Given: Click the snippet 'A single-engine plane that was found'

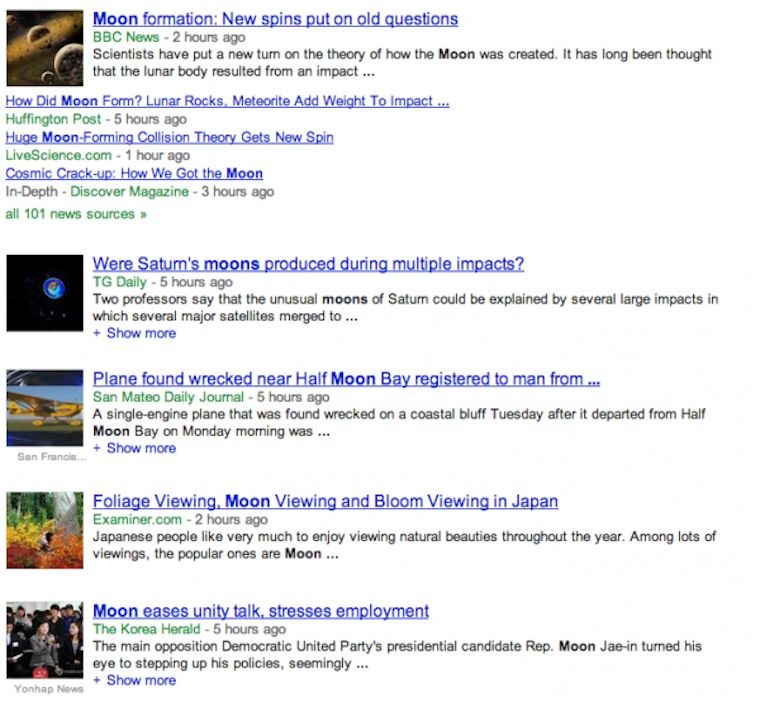Looking at the screenshot, I should click(x=399, y=423).
